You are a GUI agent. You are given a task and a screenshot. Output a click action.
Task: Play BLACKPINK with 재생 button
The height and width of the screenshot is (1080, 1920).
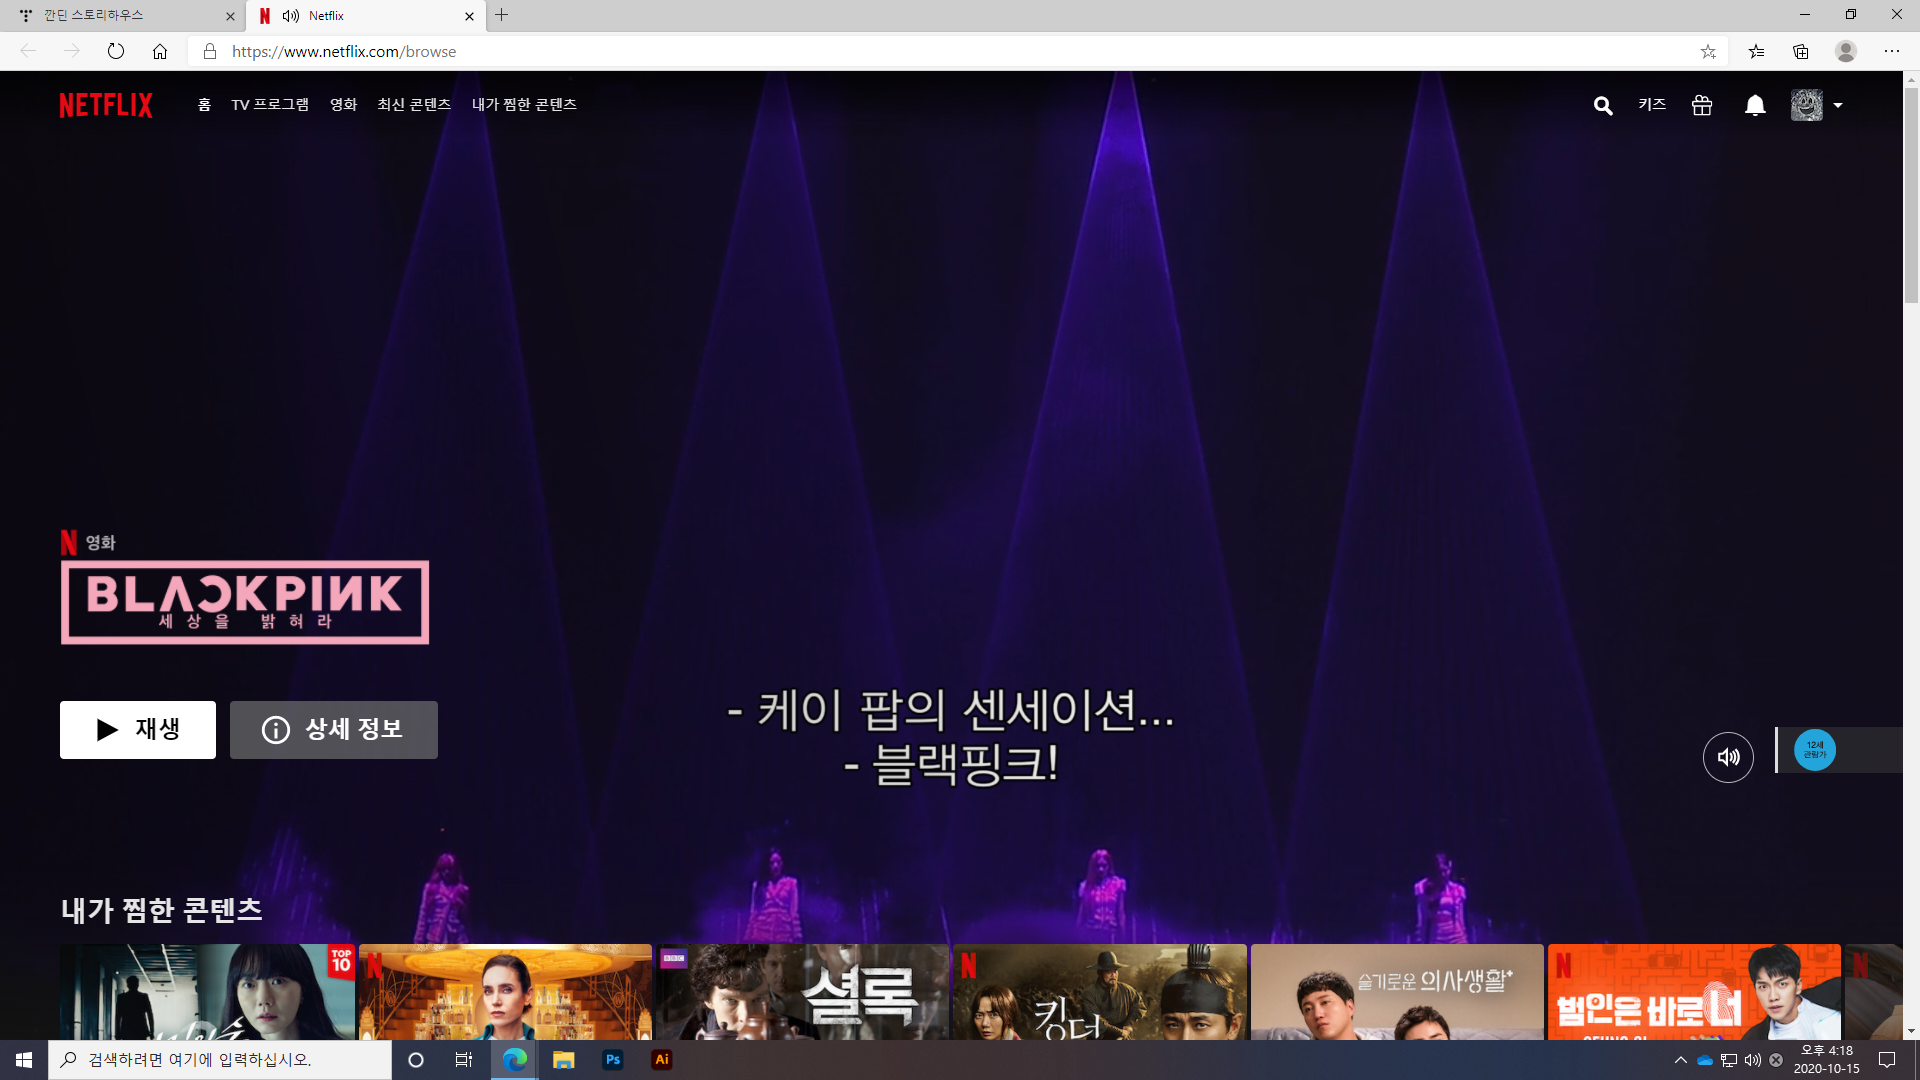tap(138, 730)
